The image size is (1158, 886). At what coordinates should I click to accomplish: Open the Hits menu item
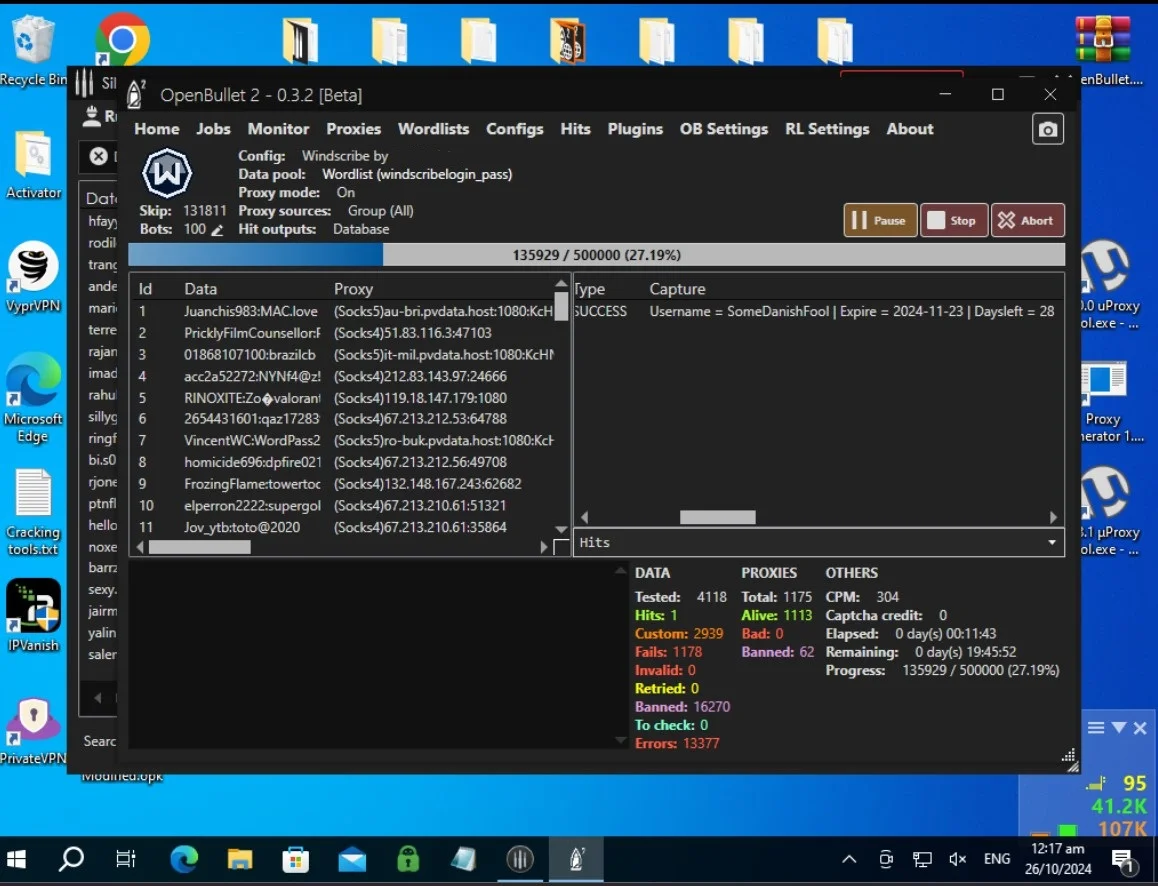(x=575, y=129)
